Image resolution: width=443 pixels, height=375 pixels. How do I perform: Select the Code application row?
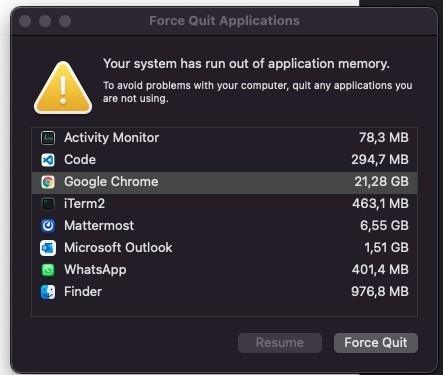click(x=224, y=160)
